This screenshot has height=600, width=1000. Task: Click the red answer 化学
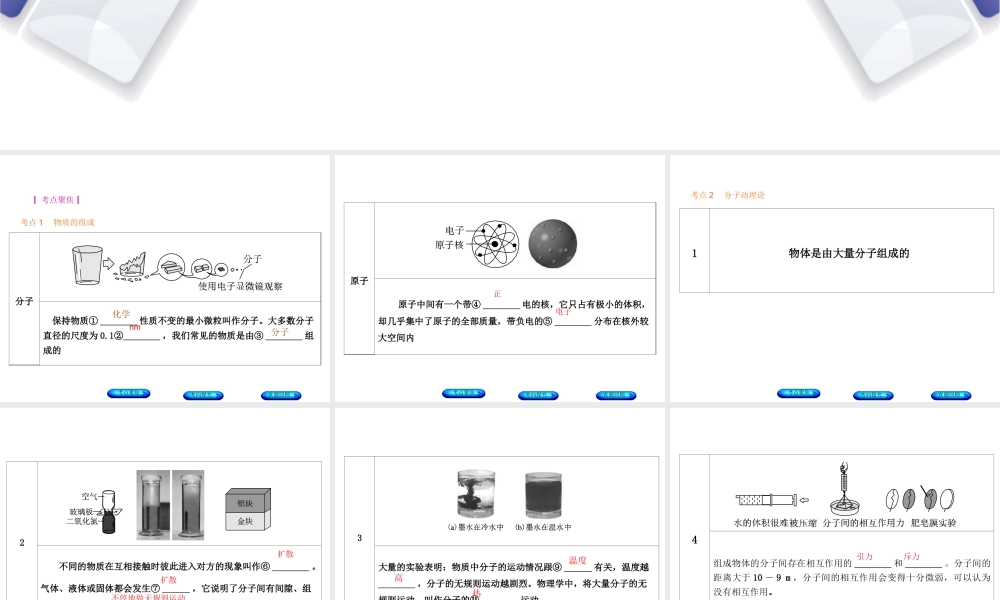pos(121,314)
